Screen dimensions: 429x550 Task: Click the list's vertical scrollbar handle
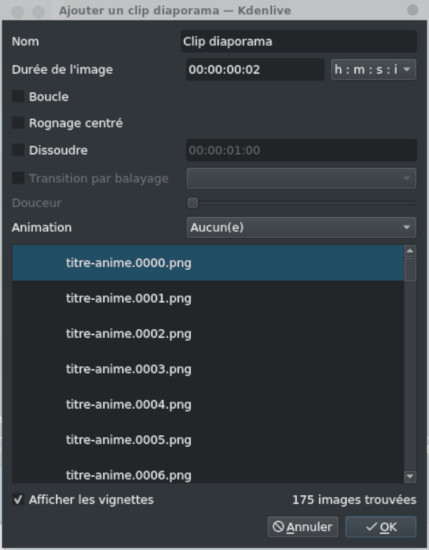pos(410,269)
